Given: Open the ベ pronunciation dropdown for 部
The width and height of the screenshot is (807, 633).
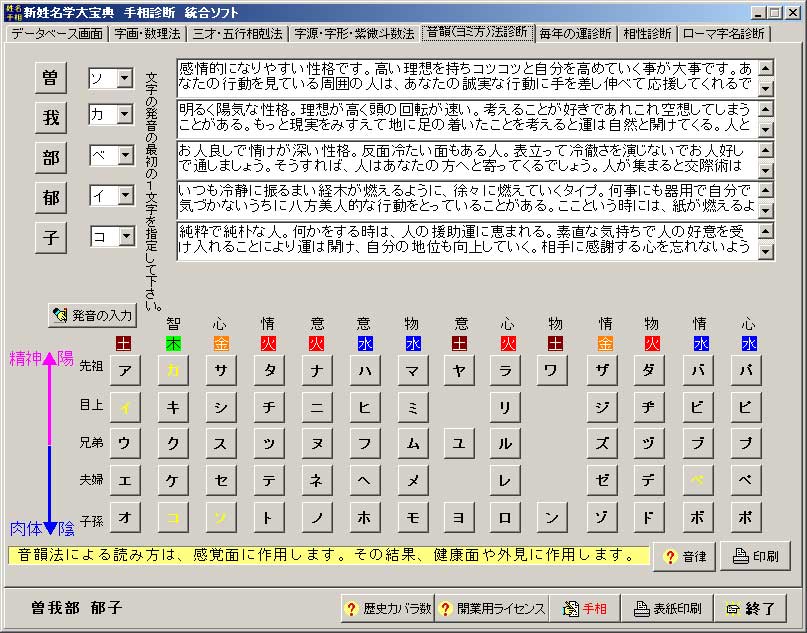Looking at the screenshot, I should click(x=125, y=155).
